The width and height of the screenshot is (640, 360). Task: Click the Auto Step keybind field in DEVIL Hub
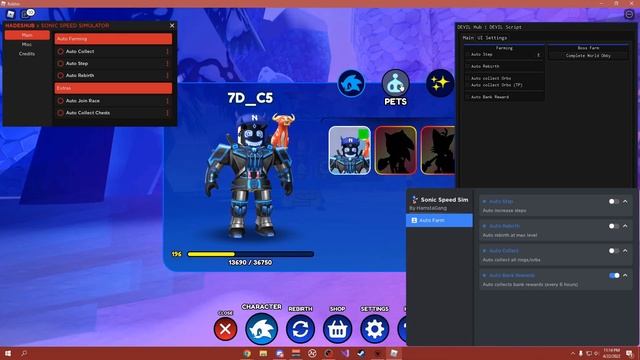538,54
